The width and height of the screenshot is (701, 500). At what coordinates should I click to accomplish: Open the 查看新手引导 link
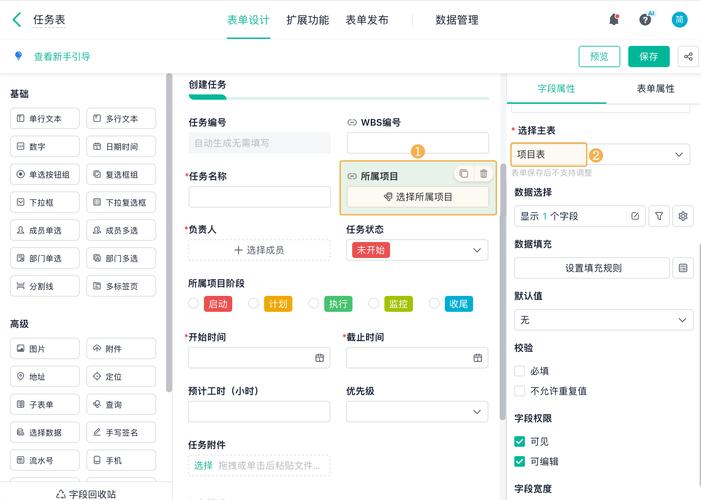62,56
